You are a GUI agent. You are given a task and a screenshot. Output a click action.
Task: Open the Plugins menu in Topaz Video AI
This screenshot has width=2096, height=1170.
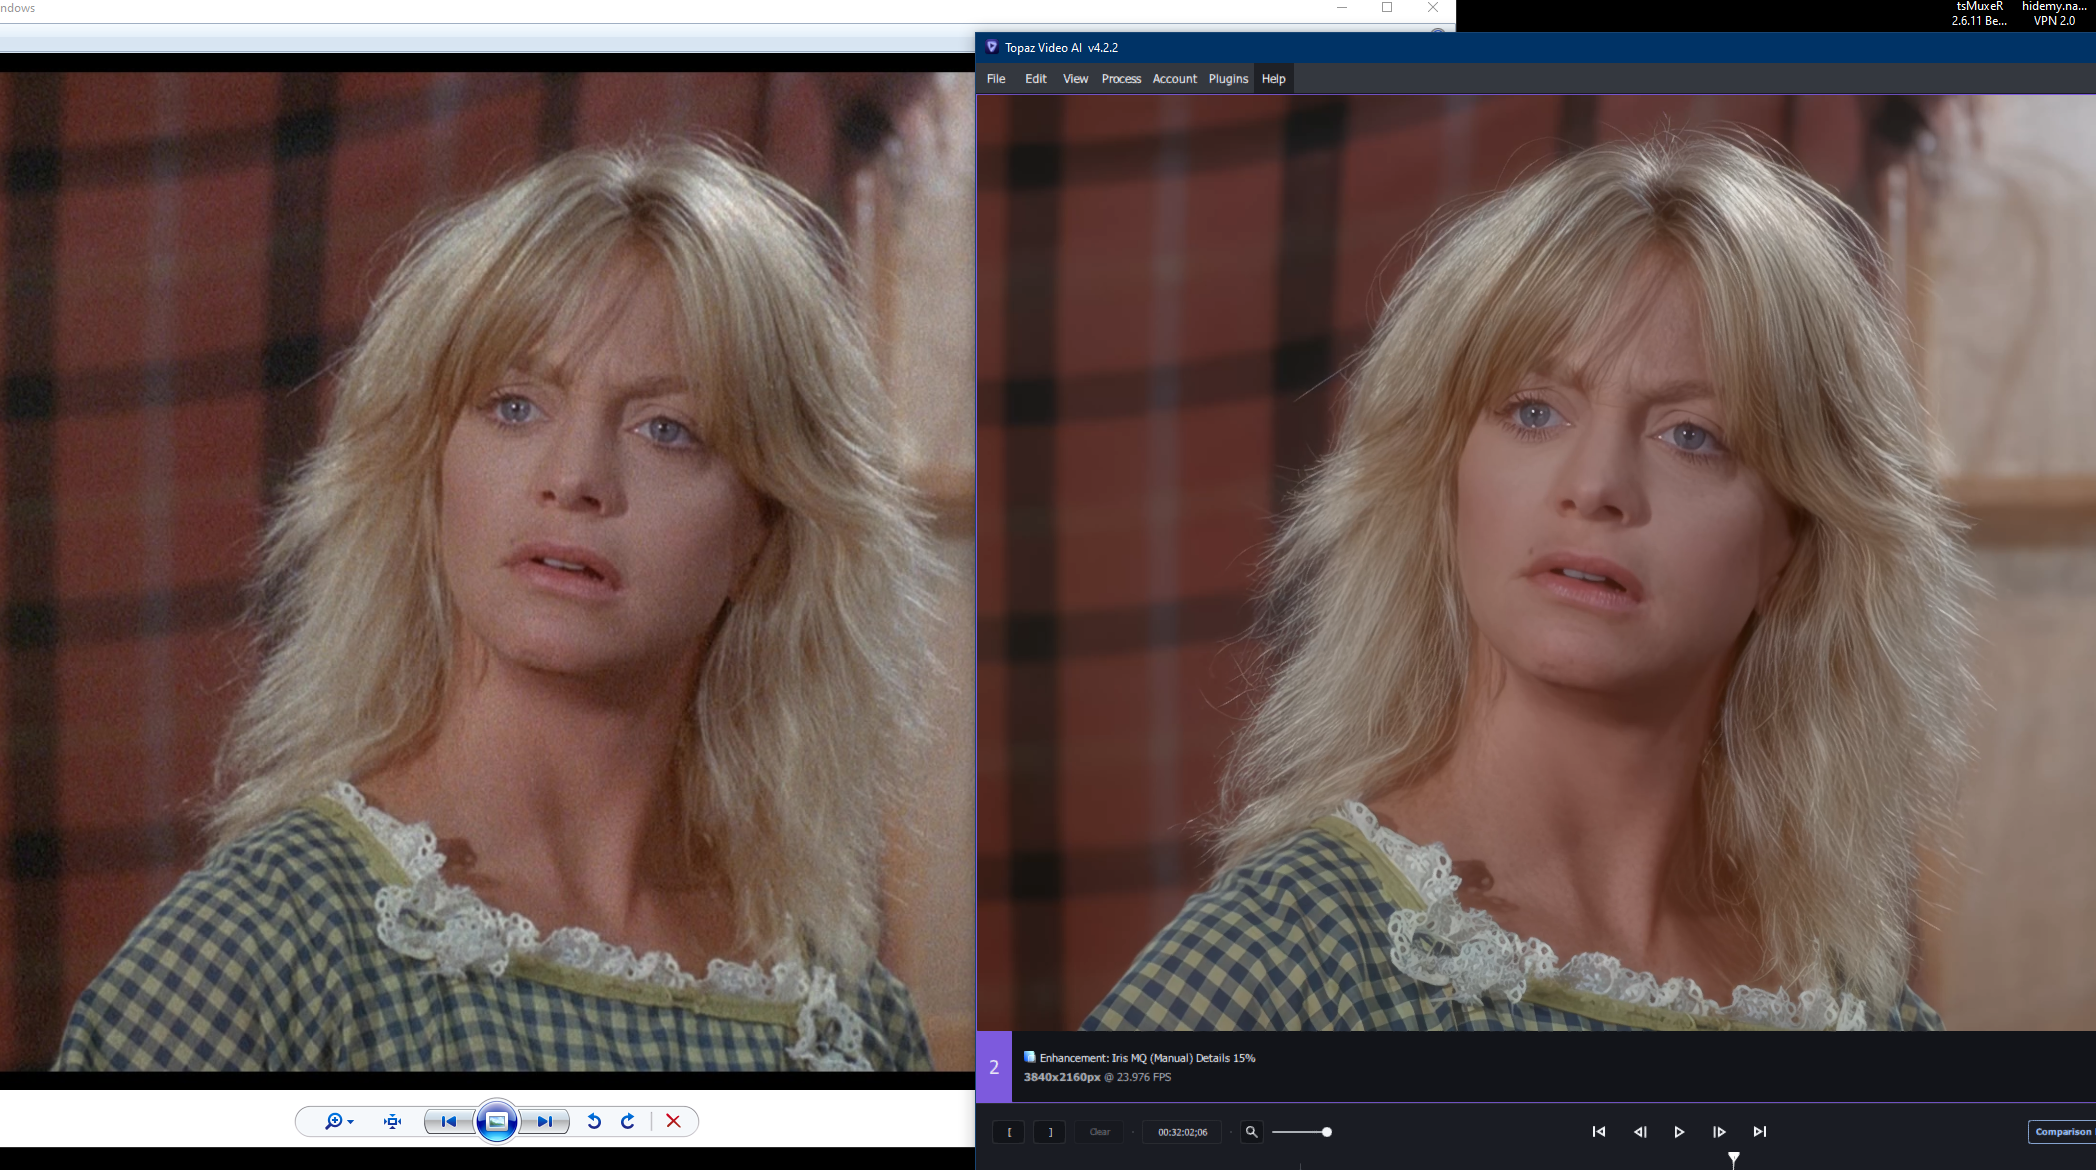point(1228,79)
